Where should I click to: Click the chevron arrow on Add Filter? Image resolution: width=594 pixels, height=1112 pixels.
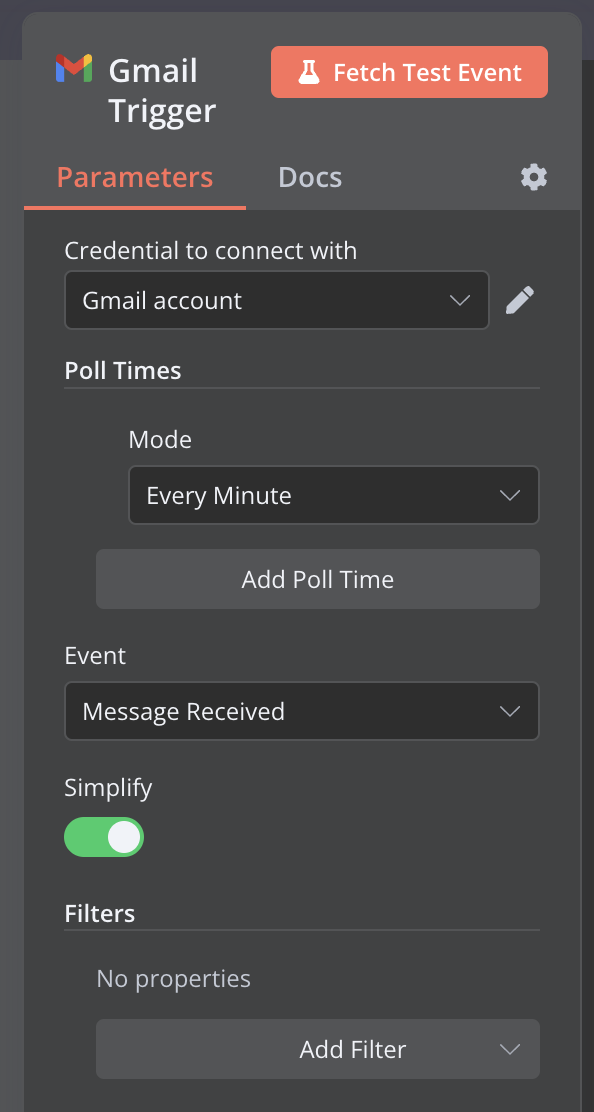pyautogui.click(x=510, y=1050)
